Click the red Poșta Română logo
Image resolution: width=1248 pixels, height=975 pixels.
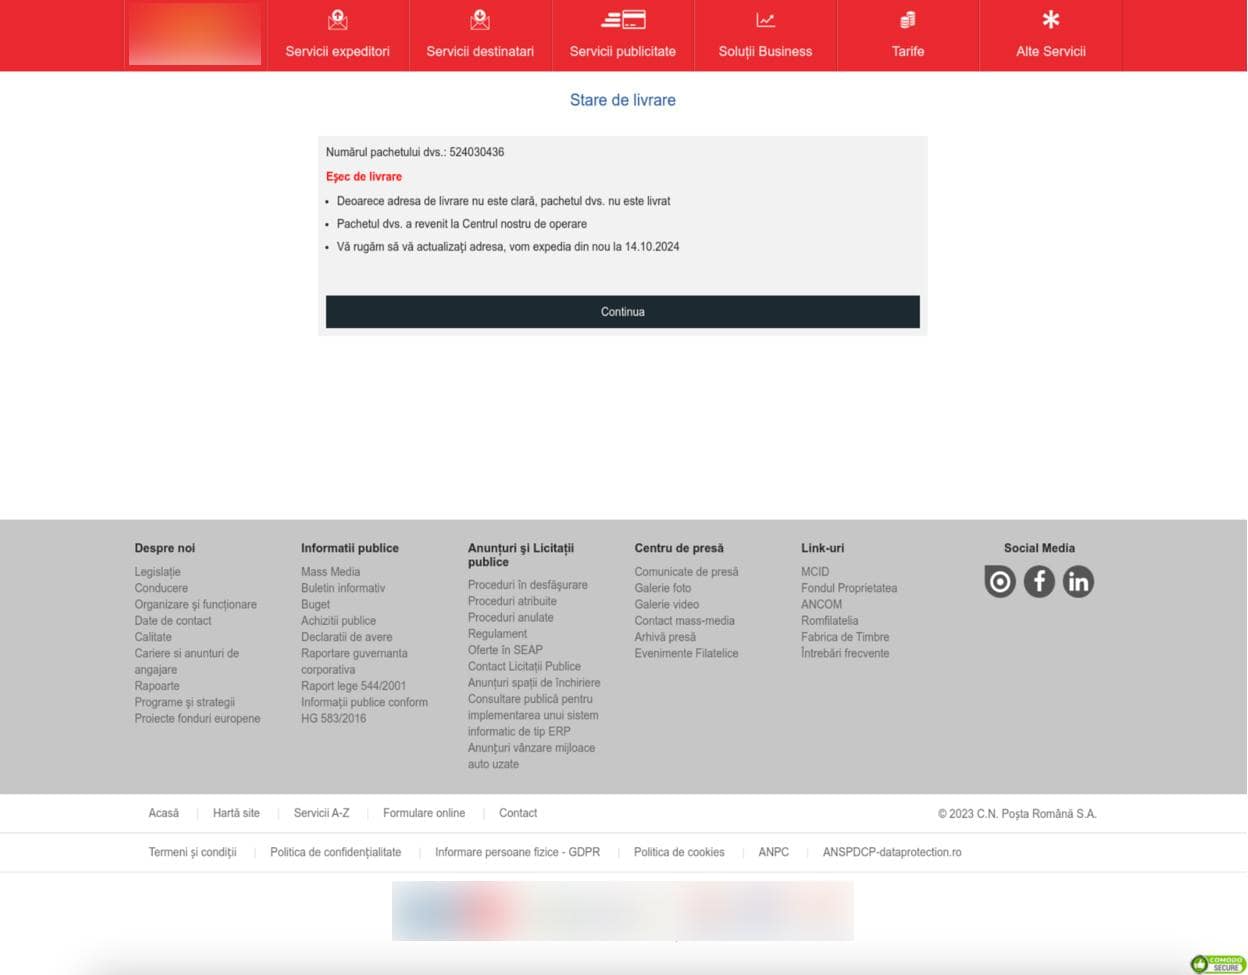tap(194, 35)
